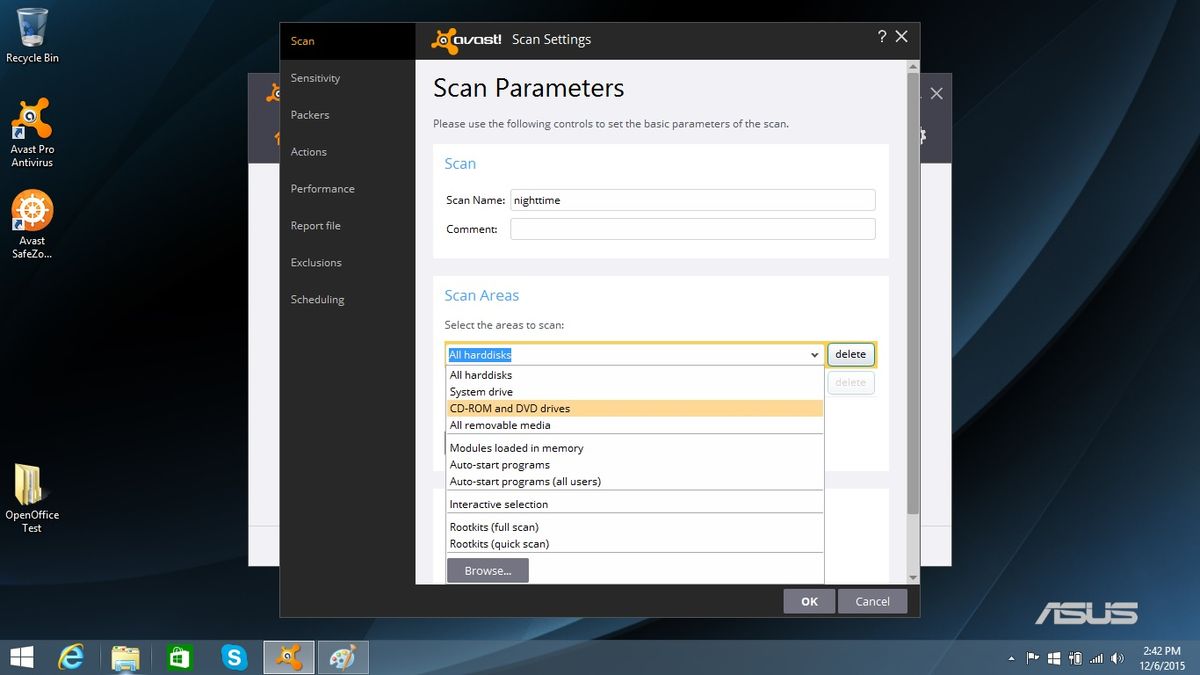Collapse the scan areas dropdown arrow
Viewport: 1200px width, 675px height.
pyautogui.click(x=814, y=355)
